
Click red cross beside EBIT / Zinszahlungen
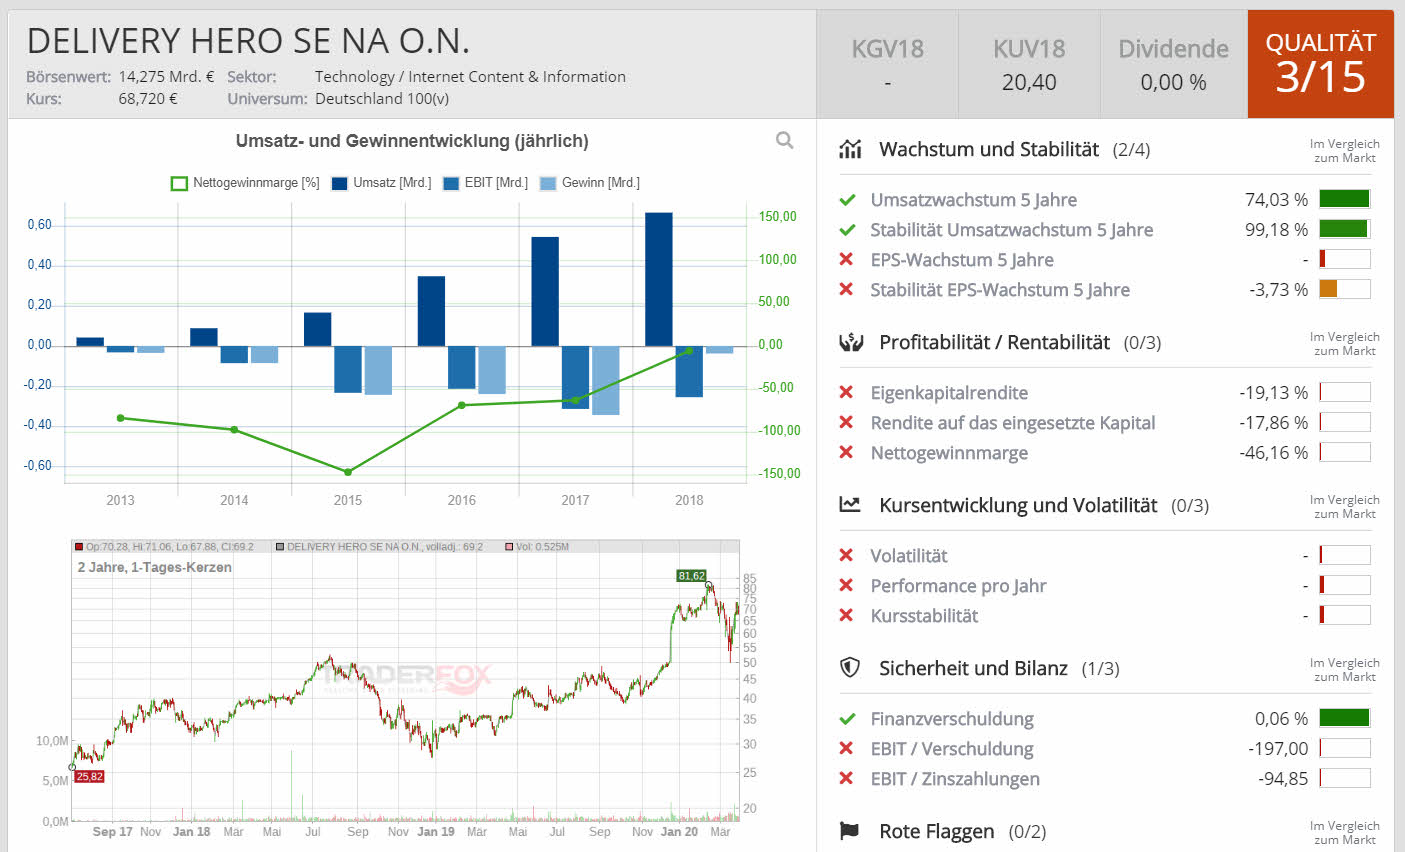point(846,779)
